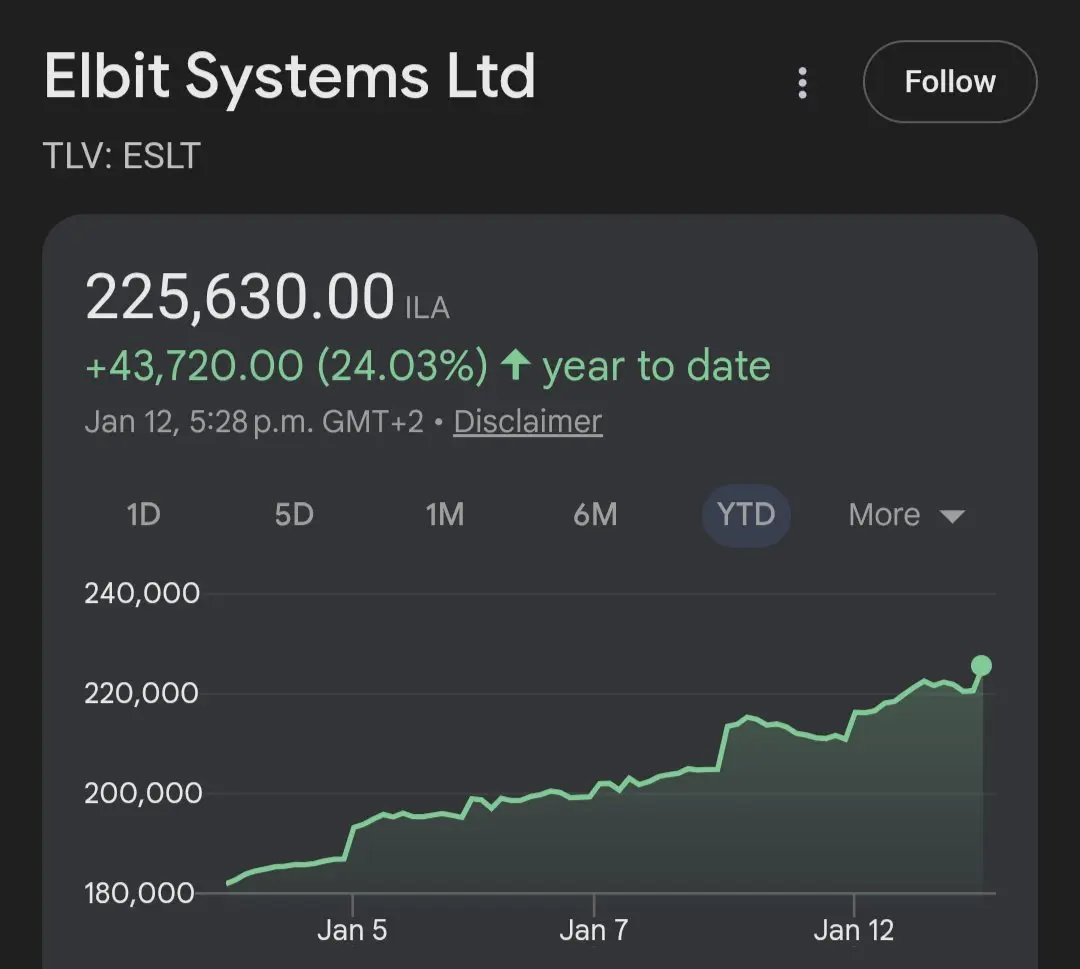Click the 240,000 y-axis label
This screenshot has width=1080, height=969.
pyautogui.click(x=143, y=594)
